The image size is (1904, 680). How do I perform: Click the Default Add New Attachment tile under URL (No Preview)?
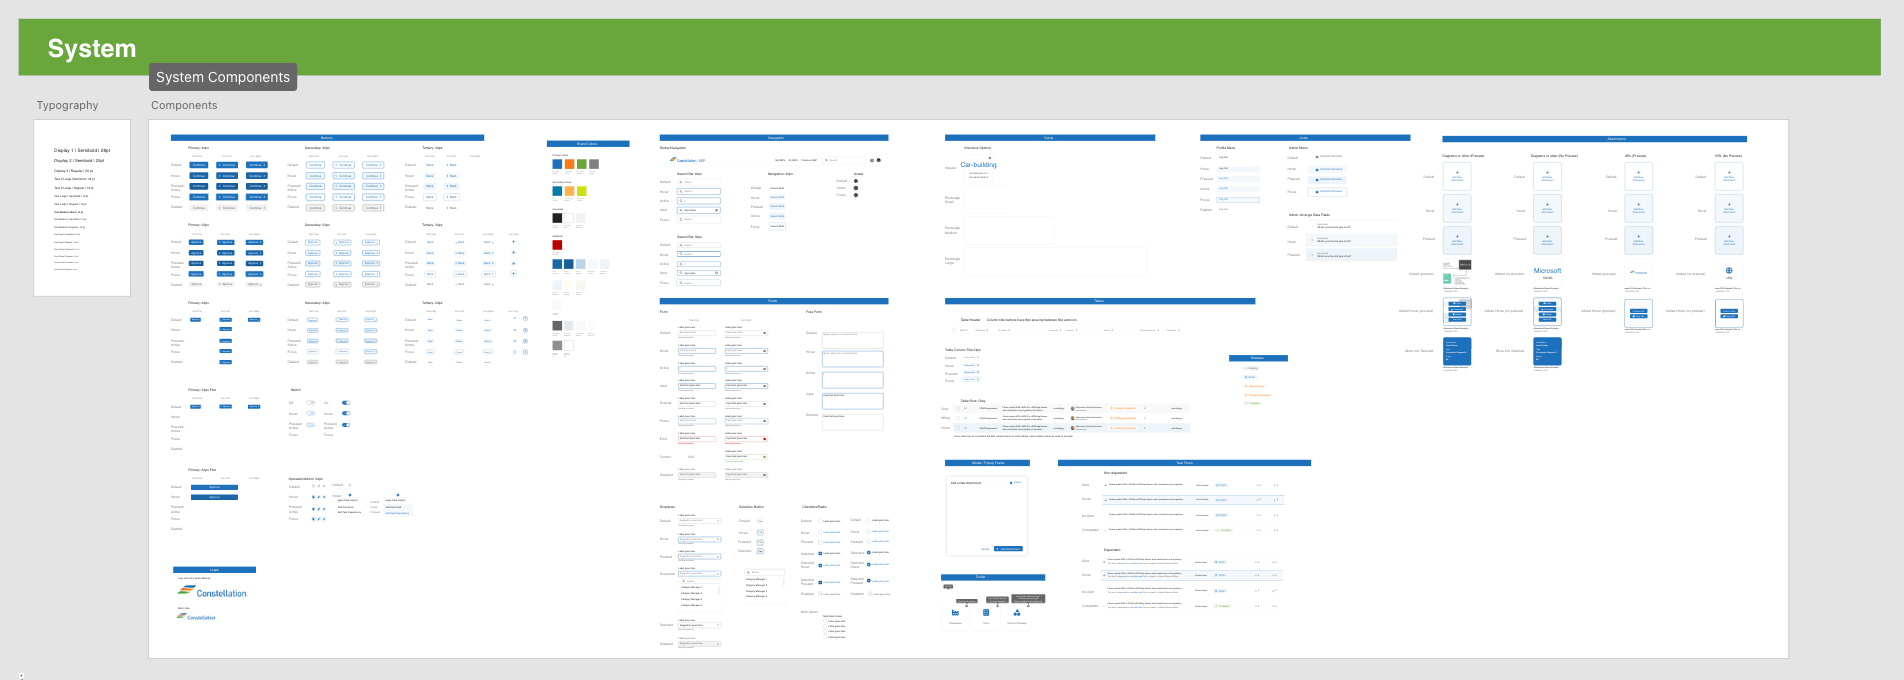(1729, 176)
